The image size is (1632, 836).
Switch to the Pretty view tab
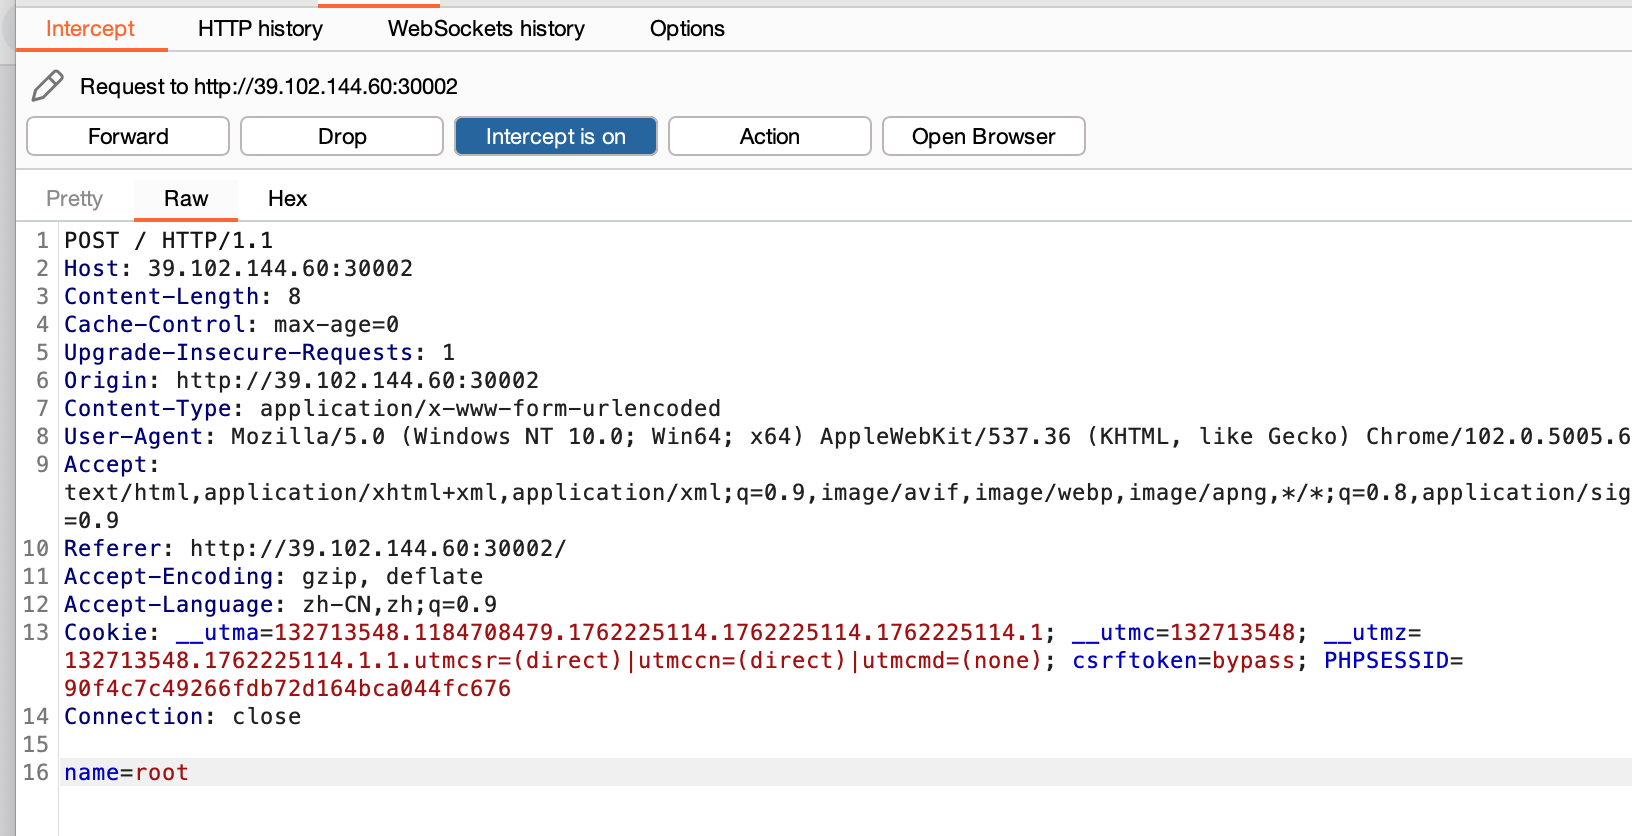[x=75, y=199]
